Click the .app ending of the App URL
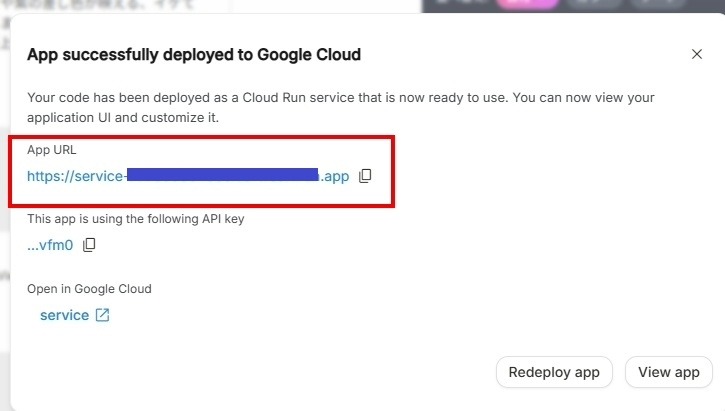Viewport: 725px width, 411px height. click(x=335, y=176)
